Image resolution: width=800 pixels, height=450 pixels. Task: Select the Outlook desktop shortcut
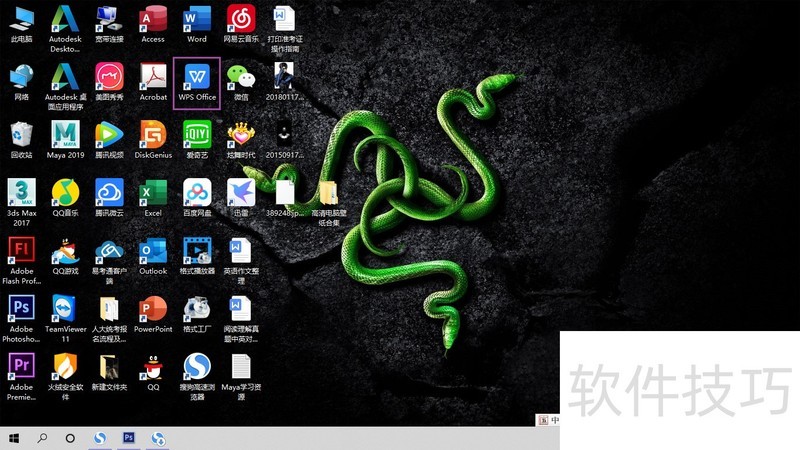(x=153, y=256)
